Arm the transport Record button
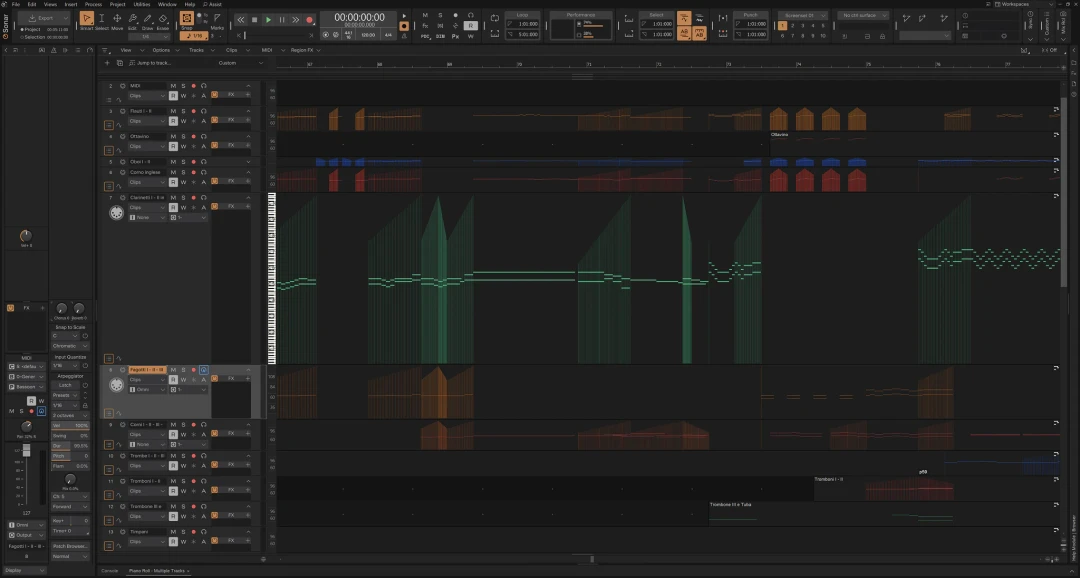The height and width of the screenshot is (578, 1080). tap(309, 20)
